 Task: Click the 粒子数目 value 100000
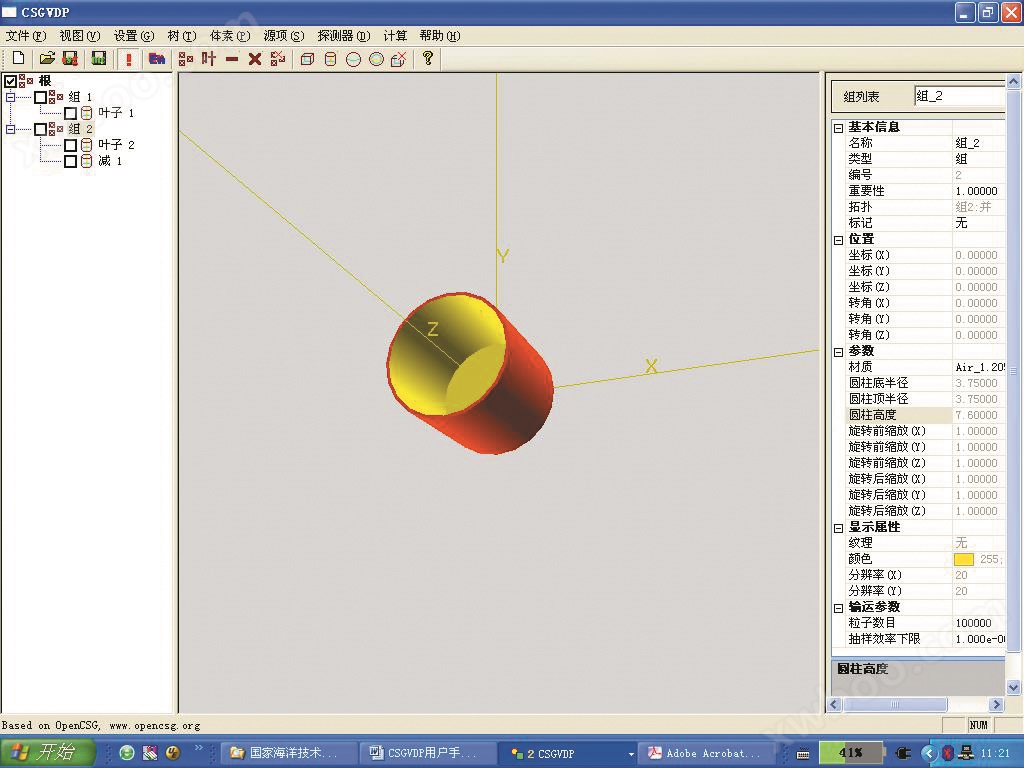pos(973,624)
